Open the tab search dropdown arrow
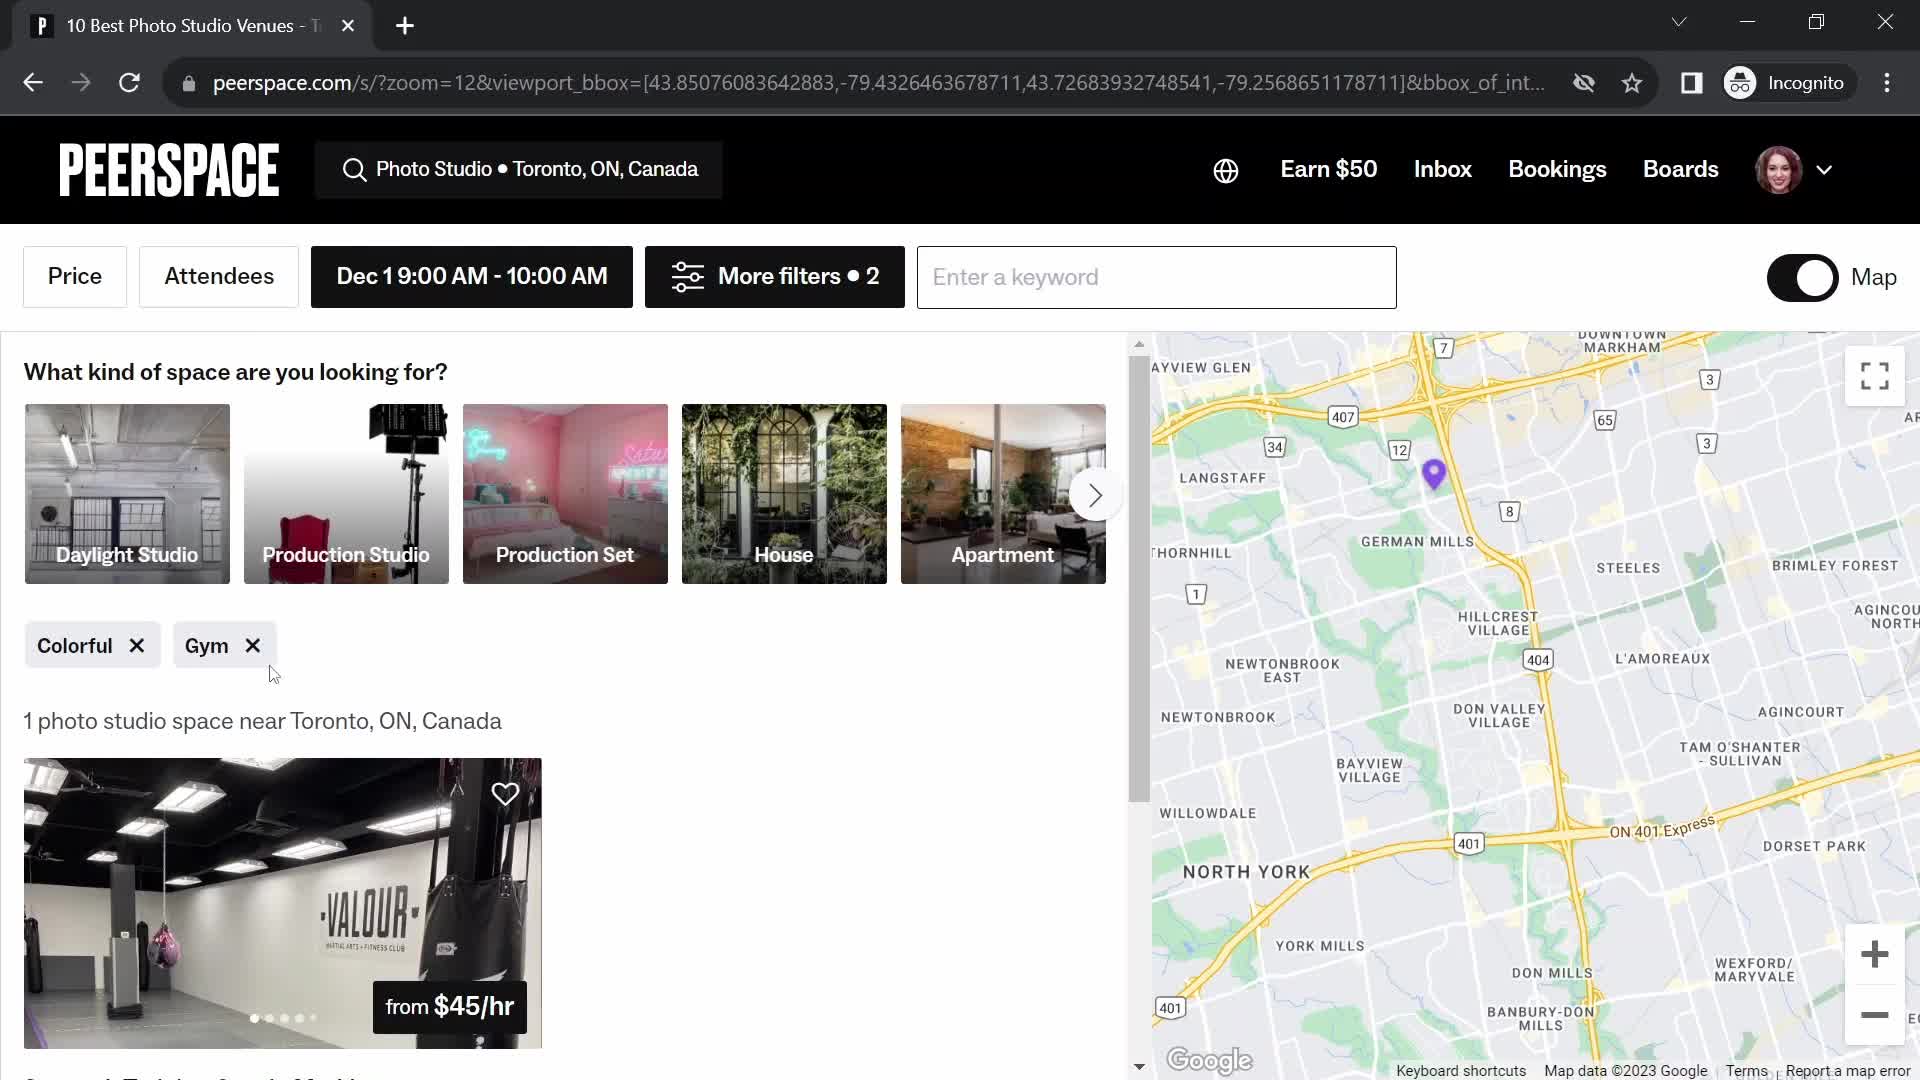Viewport: 1920px width, 1080px height. pos(1679,22)
